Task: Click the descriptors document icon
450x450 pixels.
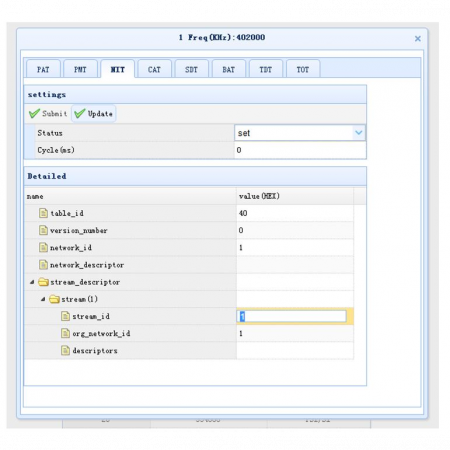Action: [x=65, y=351]
